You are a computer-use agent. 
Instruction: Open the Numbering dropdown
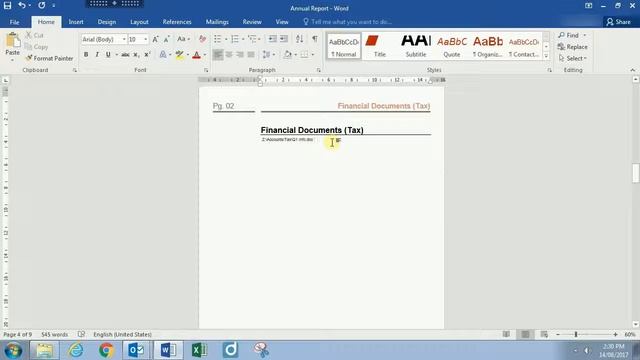243,39
